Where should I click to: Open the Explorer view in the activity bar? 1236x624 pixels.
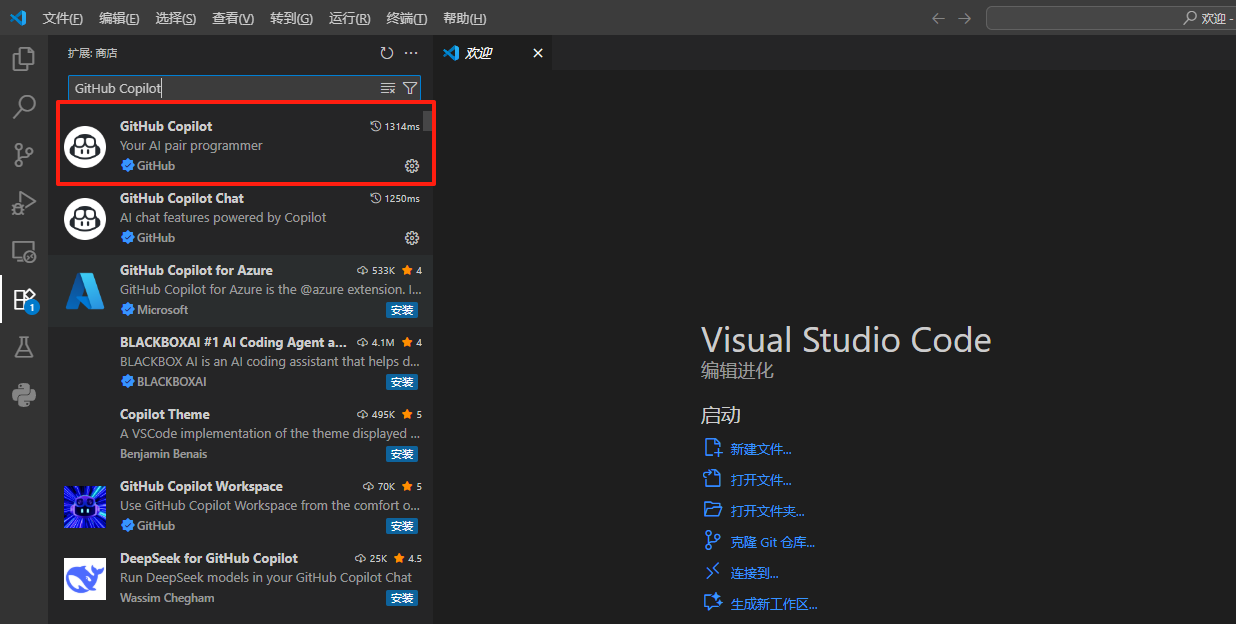(x=23, y=59)
